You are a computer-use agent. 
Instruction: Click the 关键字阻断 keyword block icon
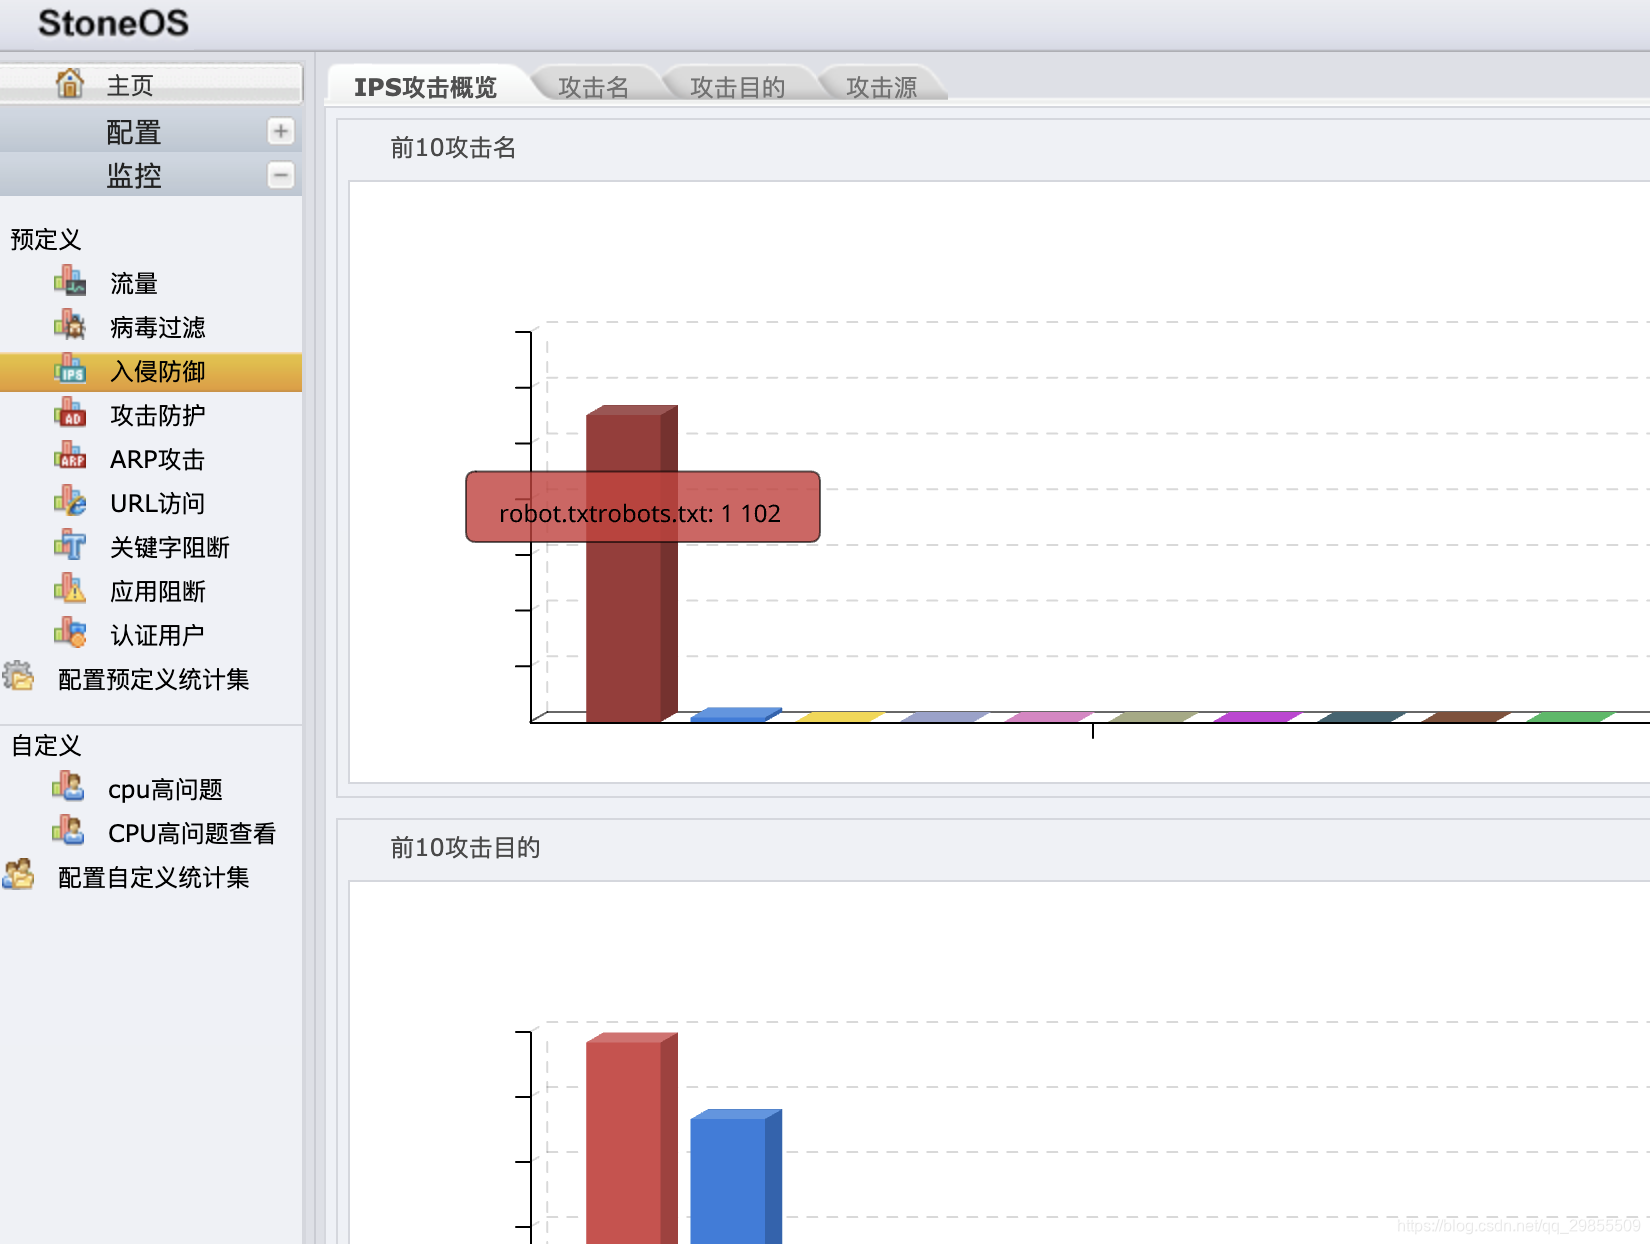coord(69,545)
